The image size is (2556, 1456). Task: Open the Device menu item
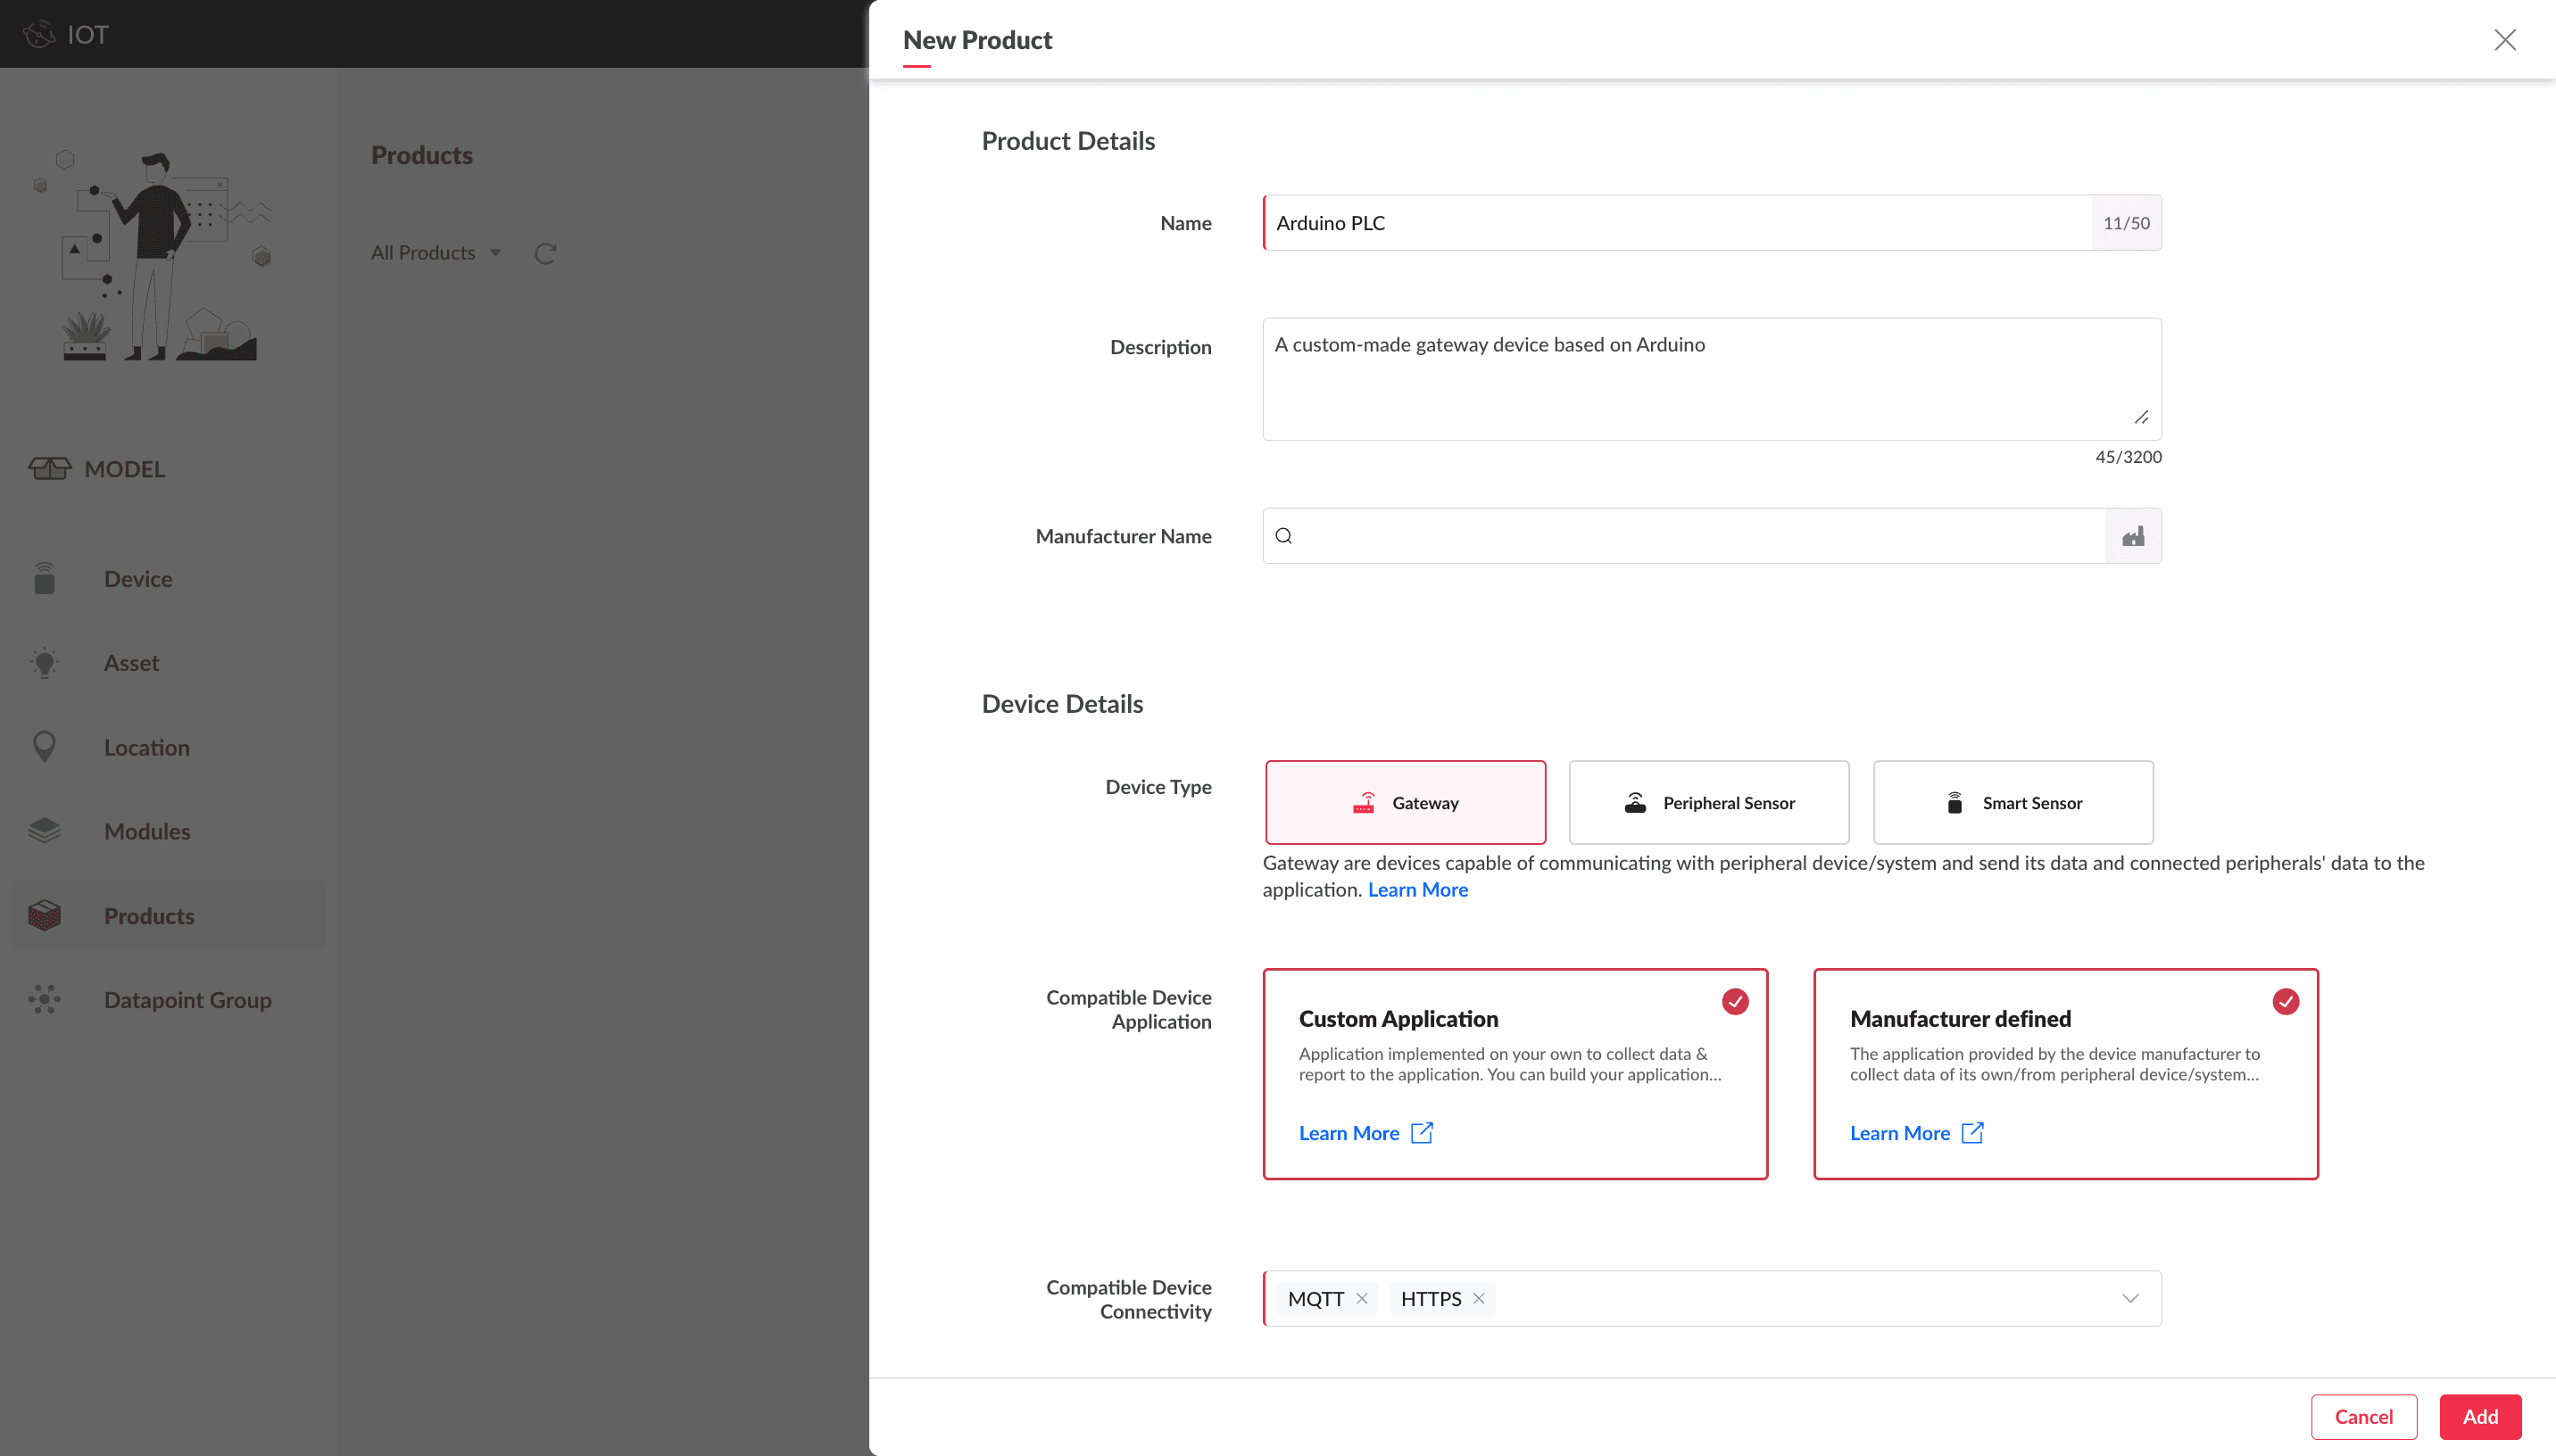click(138, 579)
